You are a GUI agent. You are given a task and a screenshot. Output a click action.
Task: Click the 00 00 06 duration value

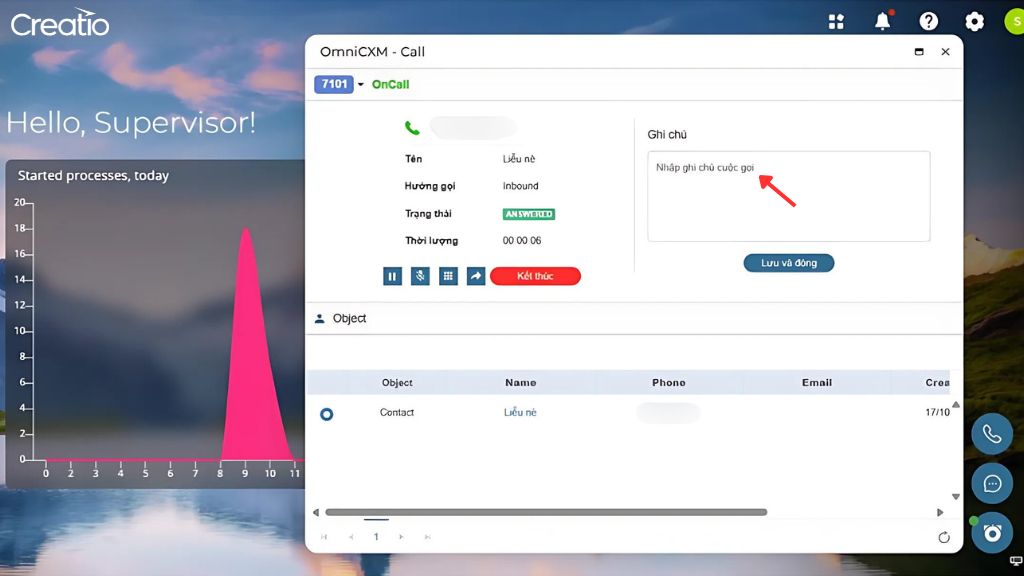click(522, 240)
